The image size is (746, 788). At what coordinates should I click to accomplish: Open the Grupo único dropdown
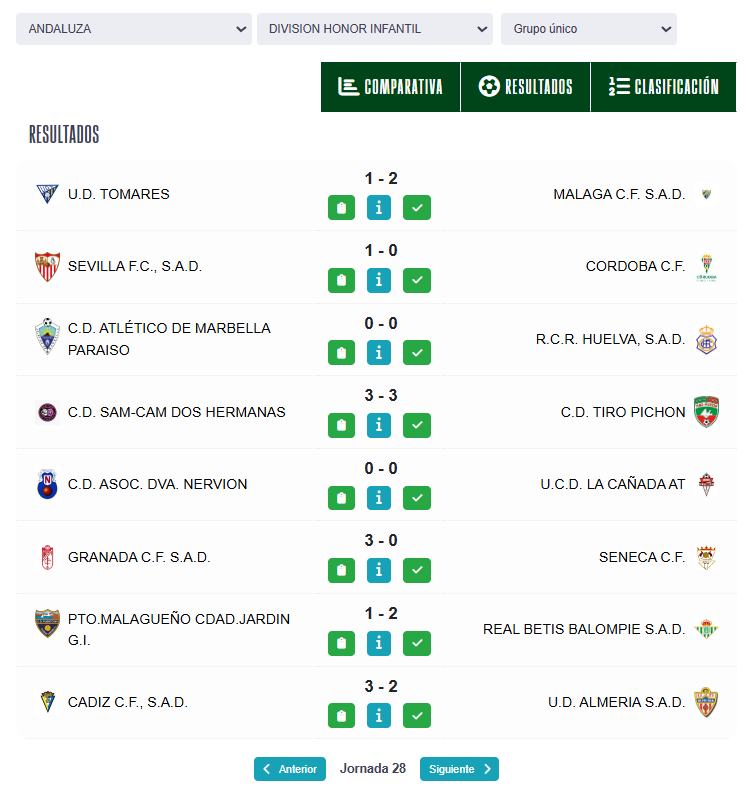588,29
